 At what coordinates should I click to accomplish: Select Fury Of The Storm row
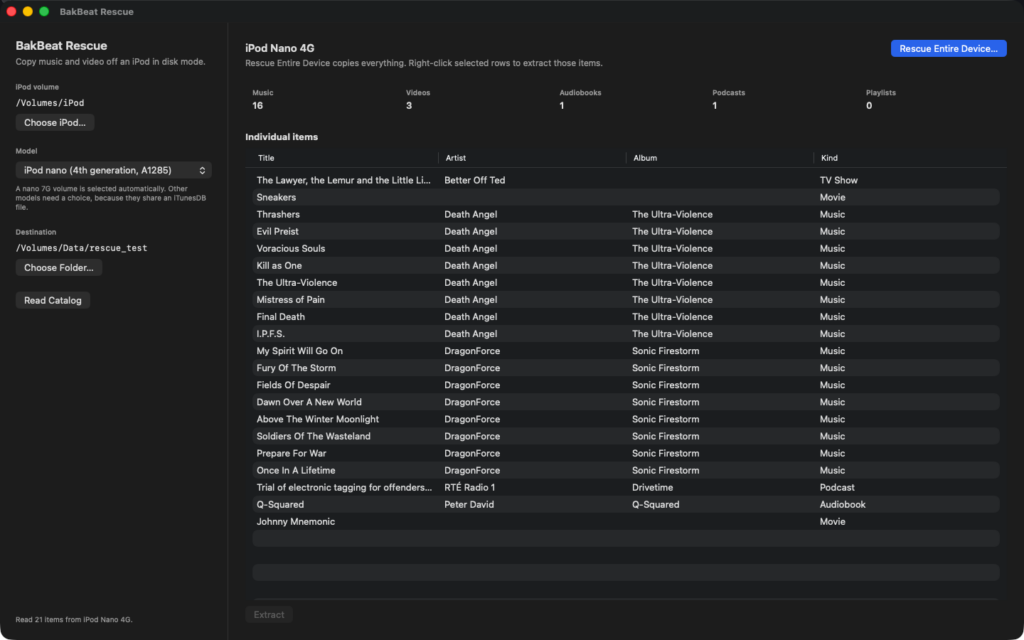point(626,368)
